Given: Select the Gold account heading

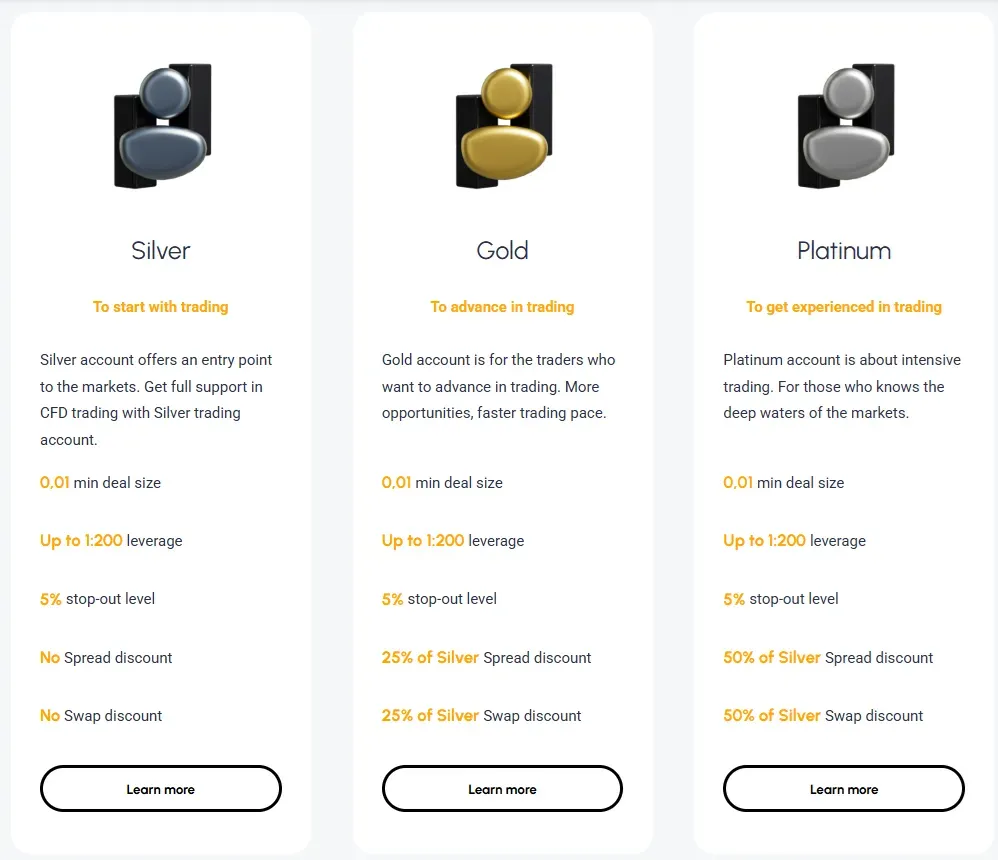Looking at the screenshot, I should click(503, 250).
